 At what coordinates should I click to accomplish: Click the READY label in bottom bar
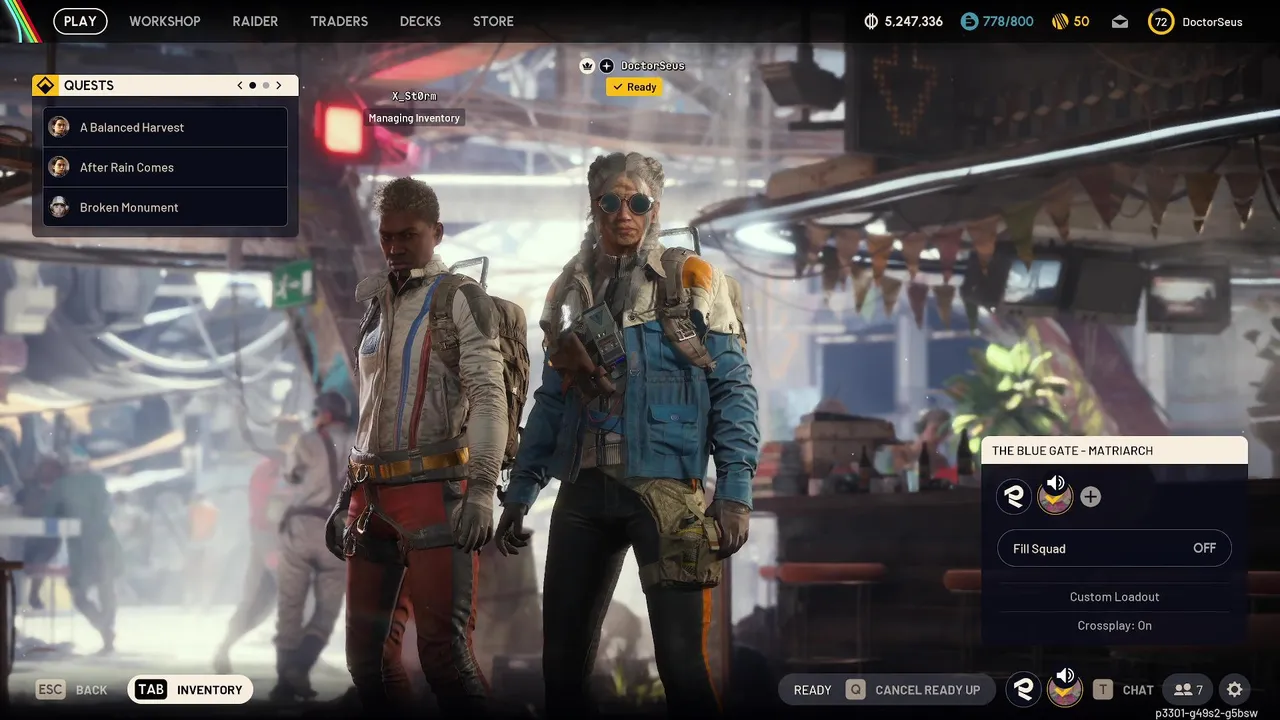pyautogui.click(x=812, y=690)
